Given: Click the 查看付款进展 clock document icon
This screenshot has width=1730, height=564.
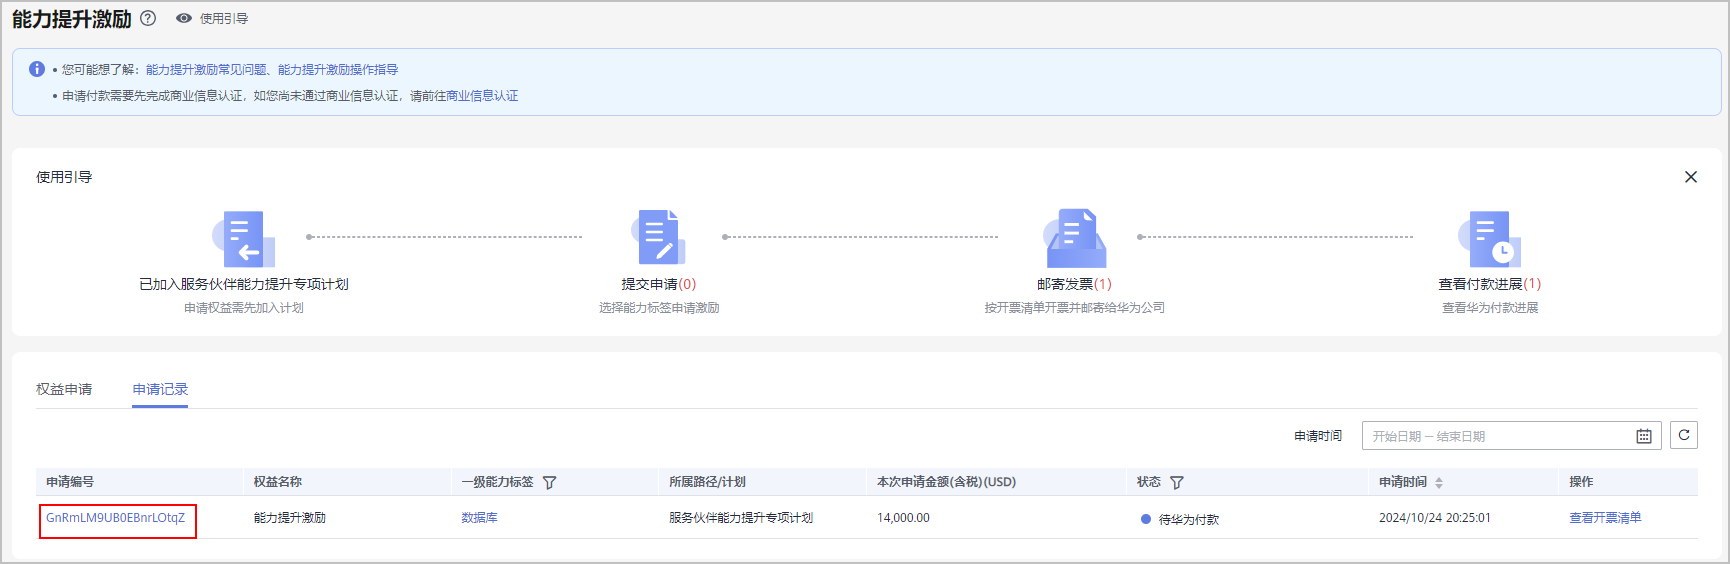Looking at the screenshot, I should click(x=1489, y=238).
